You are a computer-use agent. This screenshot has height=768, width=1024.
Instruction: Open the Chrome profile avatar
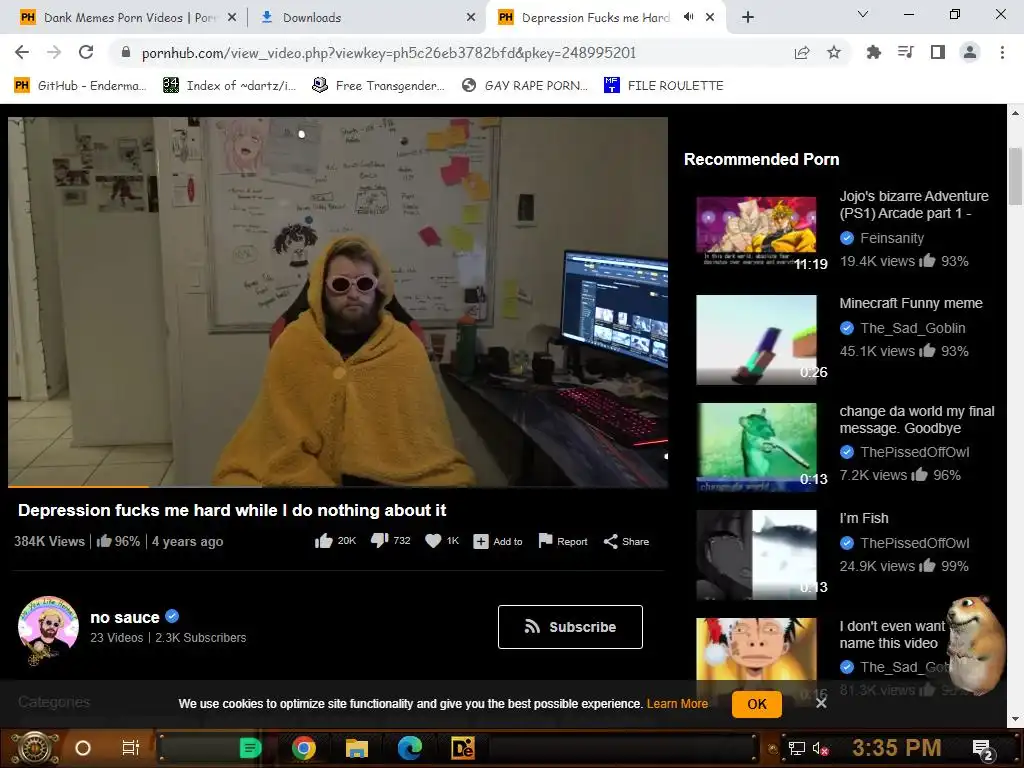[970, 52]
